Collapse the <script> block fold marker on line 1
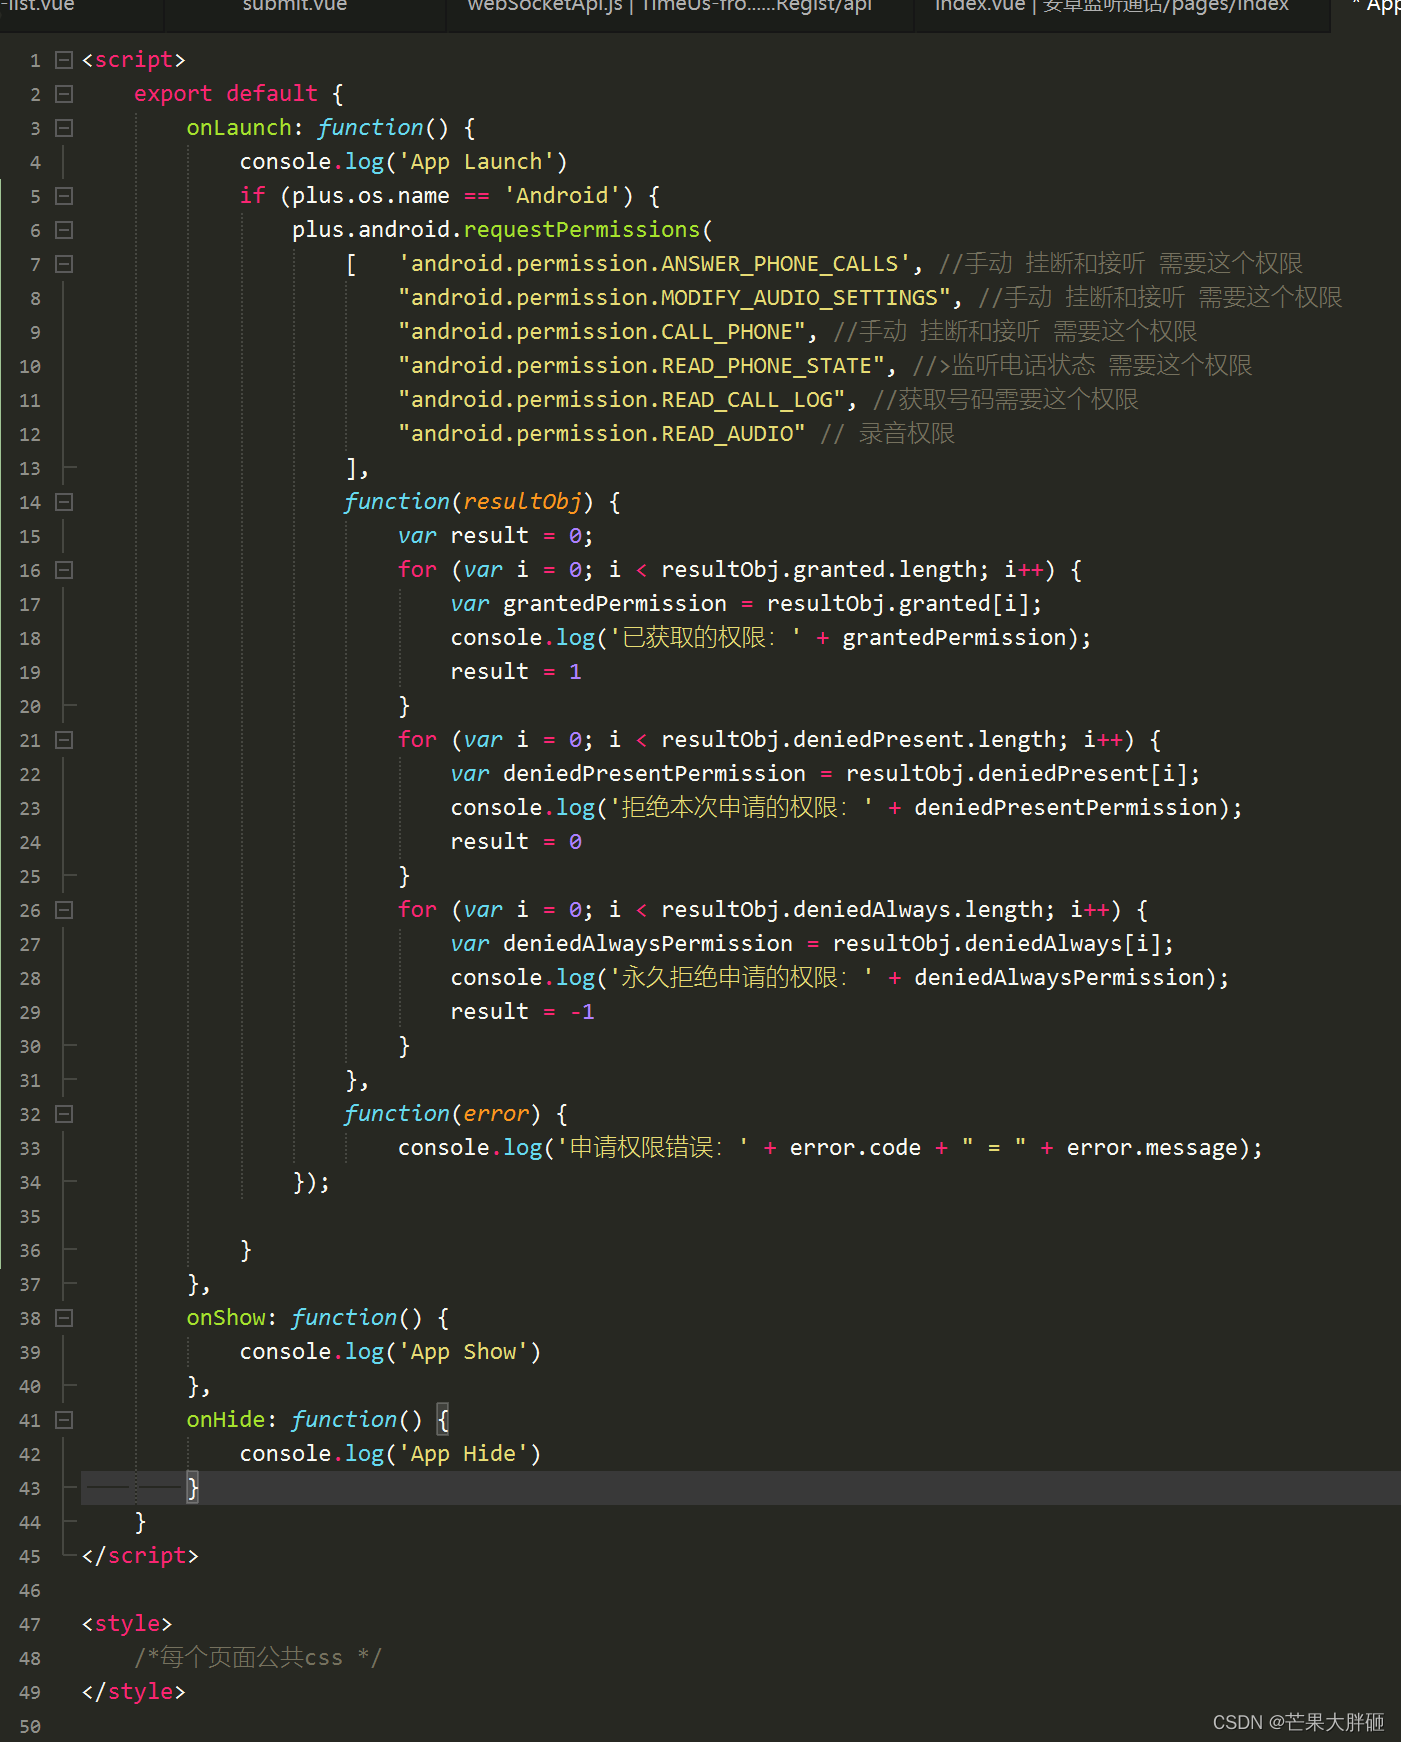This screenshot has height=1742, width=1401. pyautogui.click(x=64, y=60)
